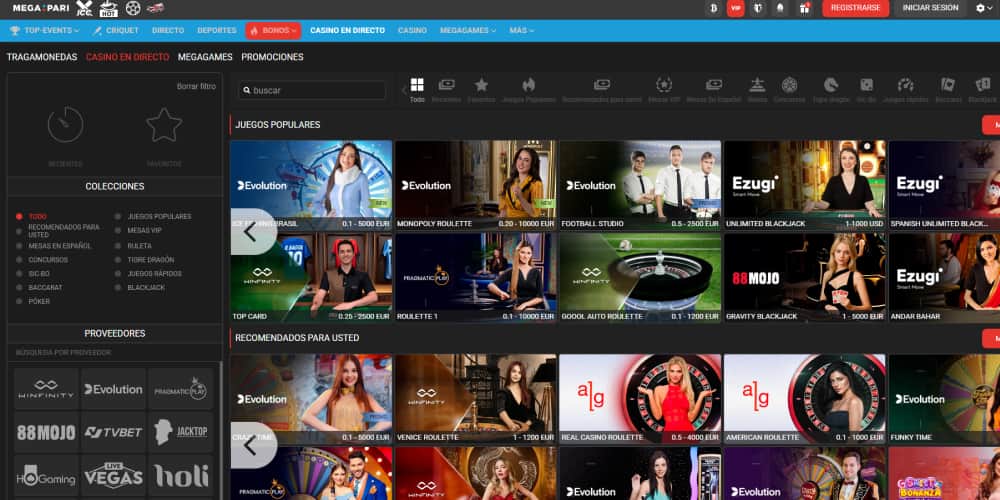Select the Concursos collection option
Screen dimensions: 1000x500
42,260
